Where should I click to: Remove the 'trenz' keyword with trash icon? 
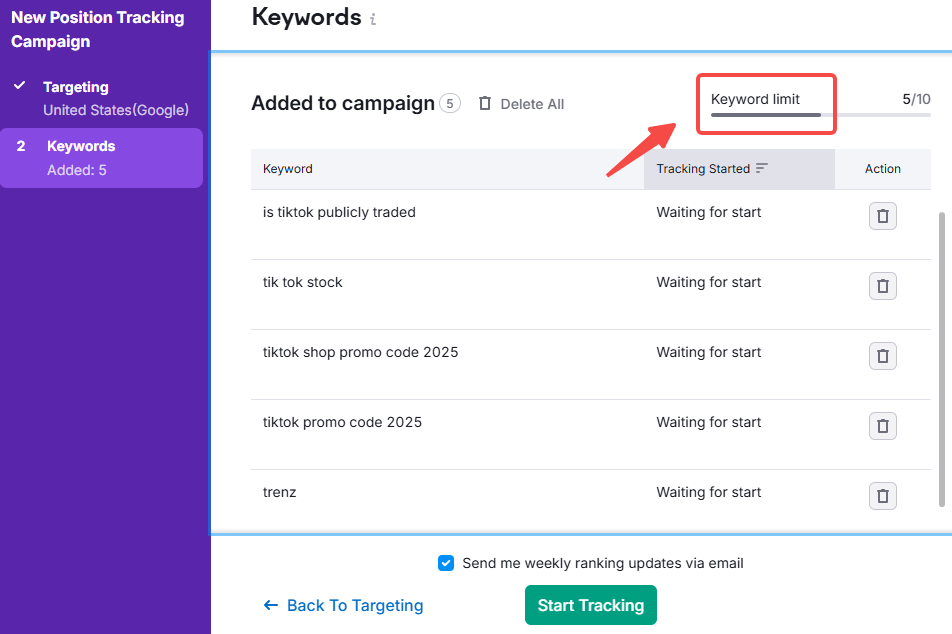click(882, 496)
